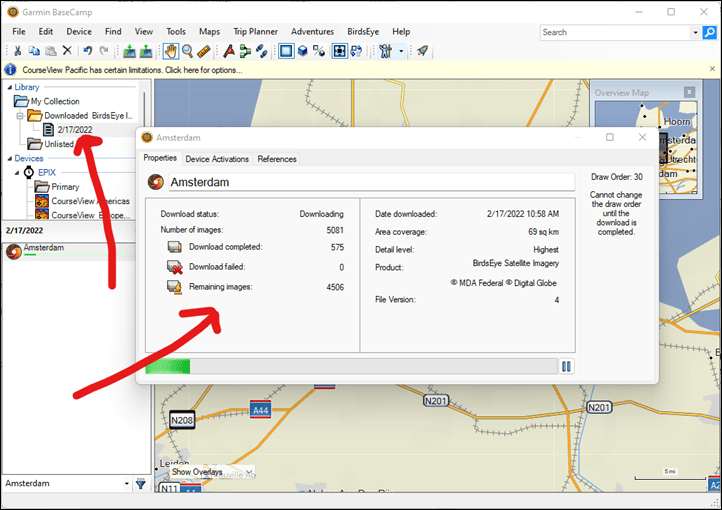Viewport: 722px width, 510px height.
Task: Collapse the EPIX device node
Action: [x=17, y=173]
